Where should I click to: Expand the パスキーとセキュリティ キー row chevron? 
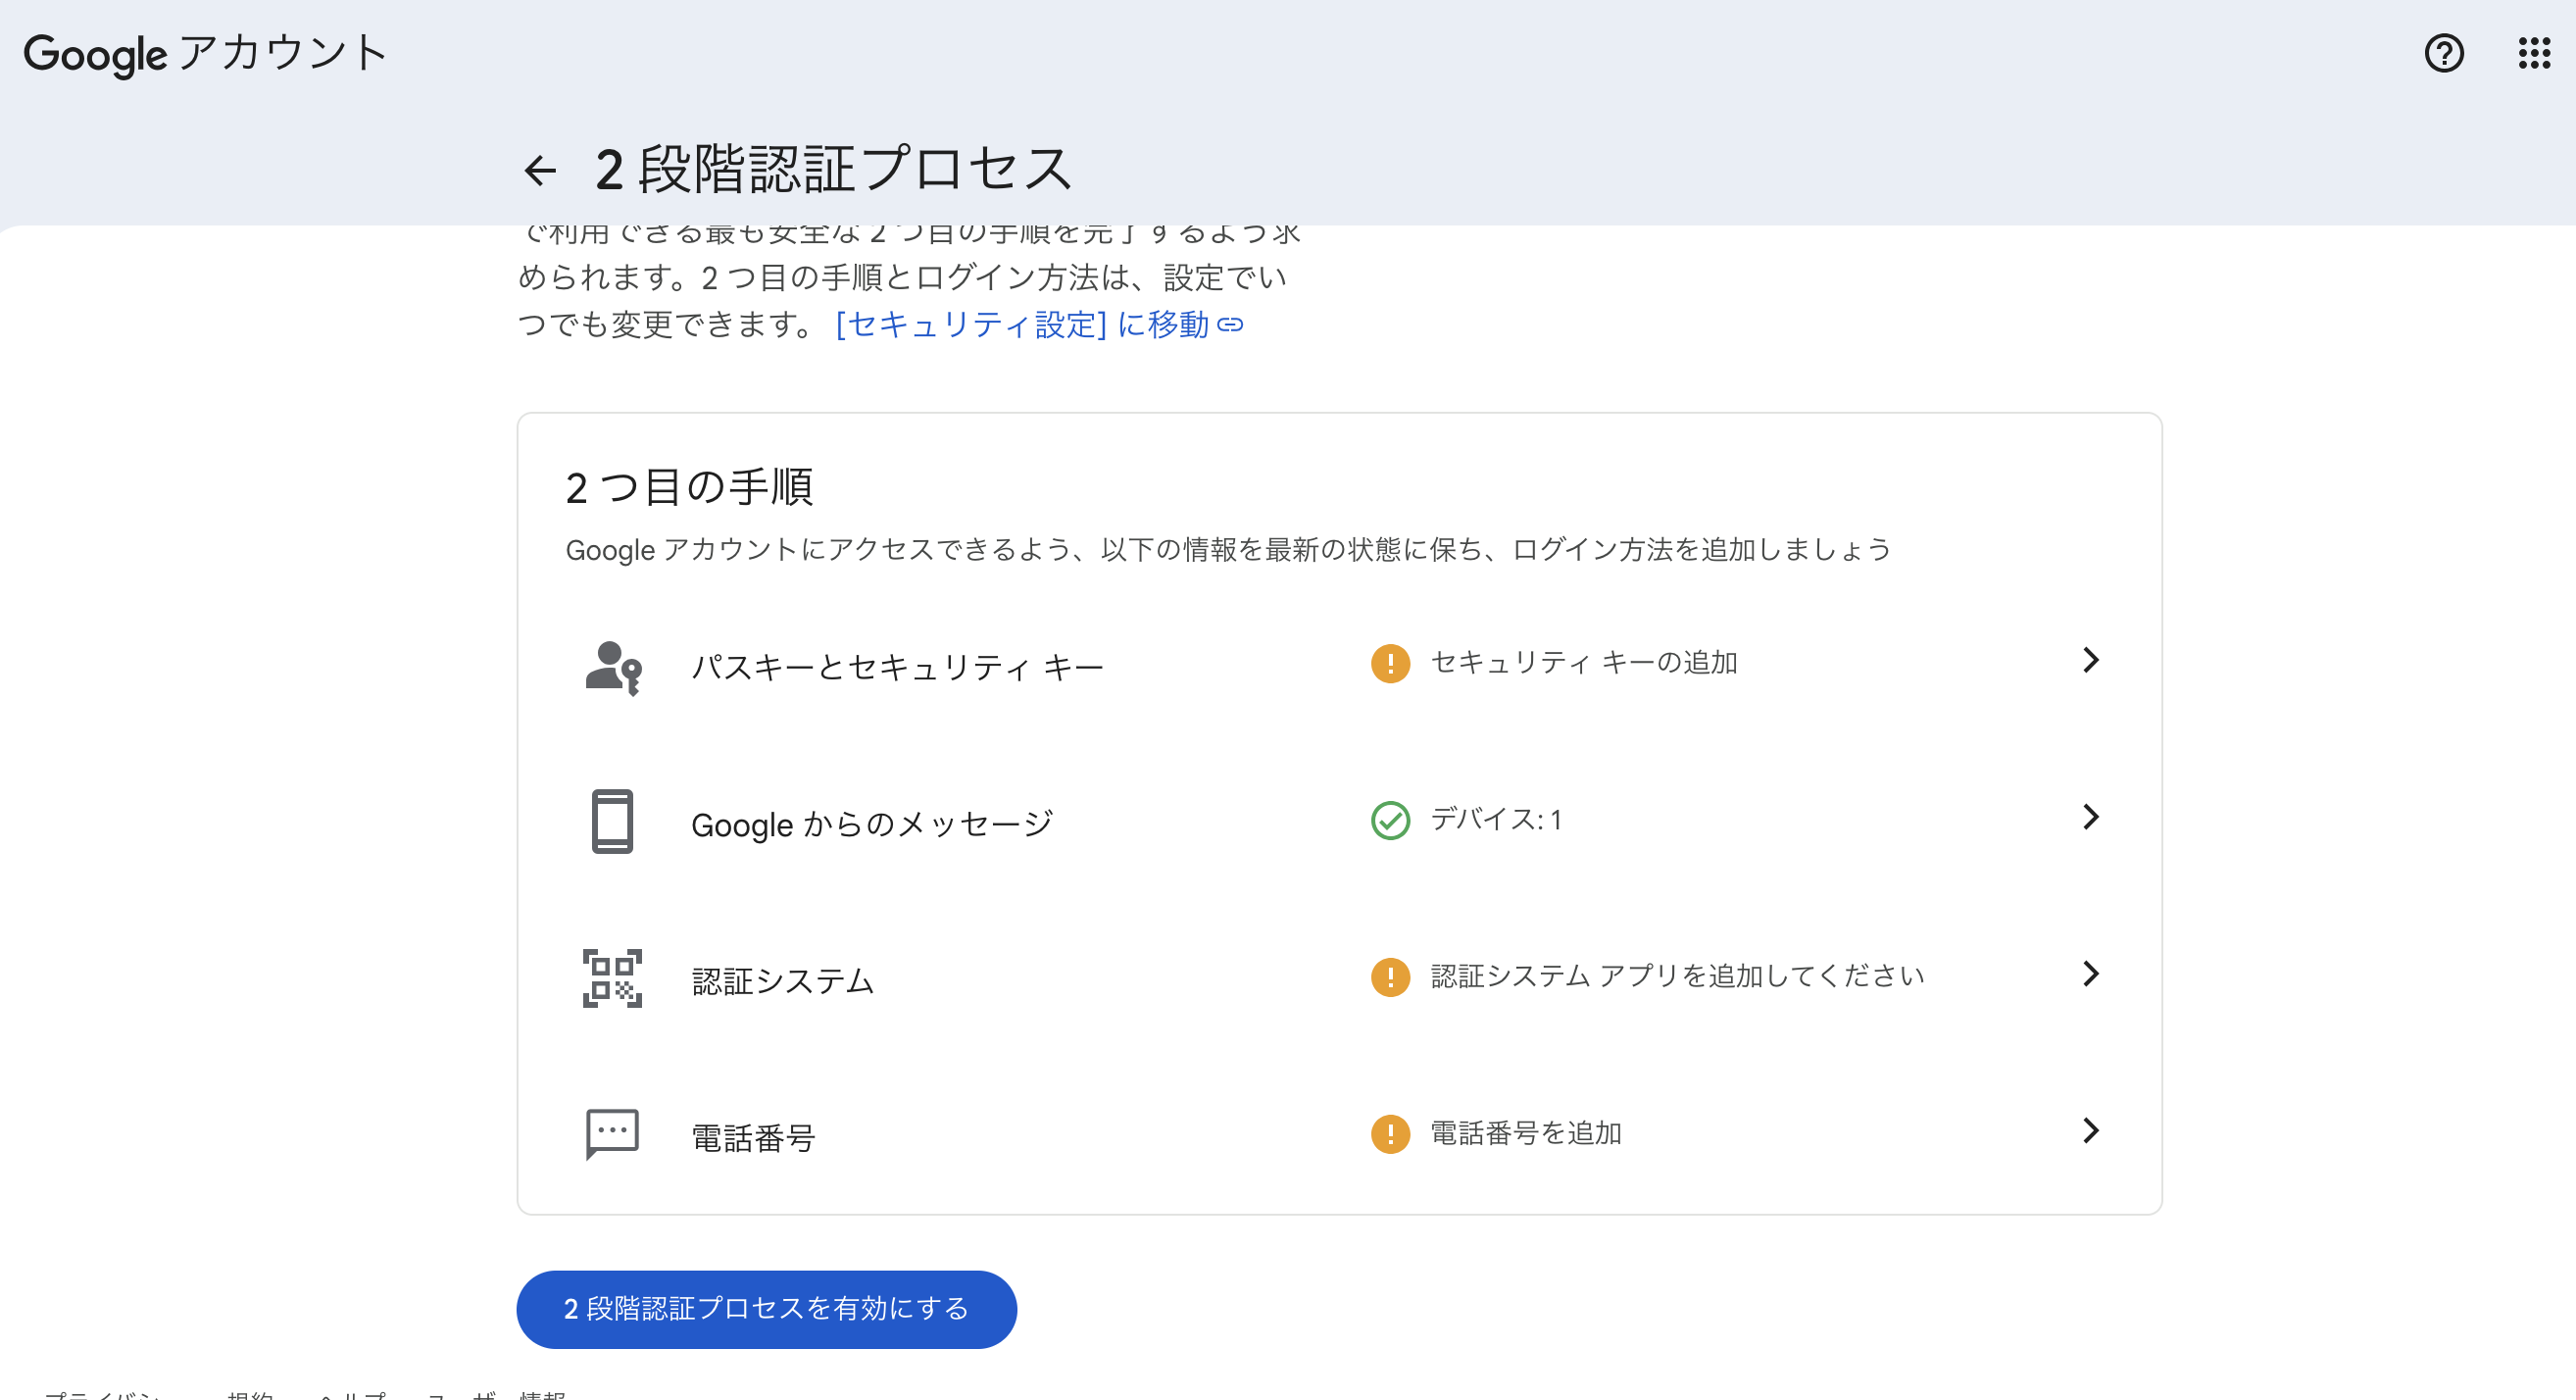[2090, 660]
